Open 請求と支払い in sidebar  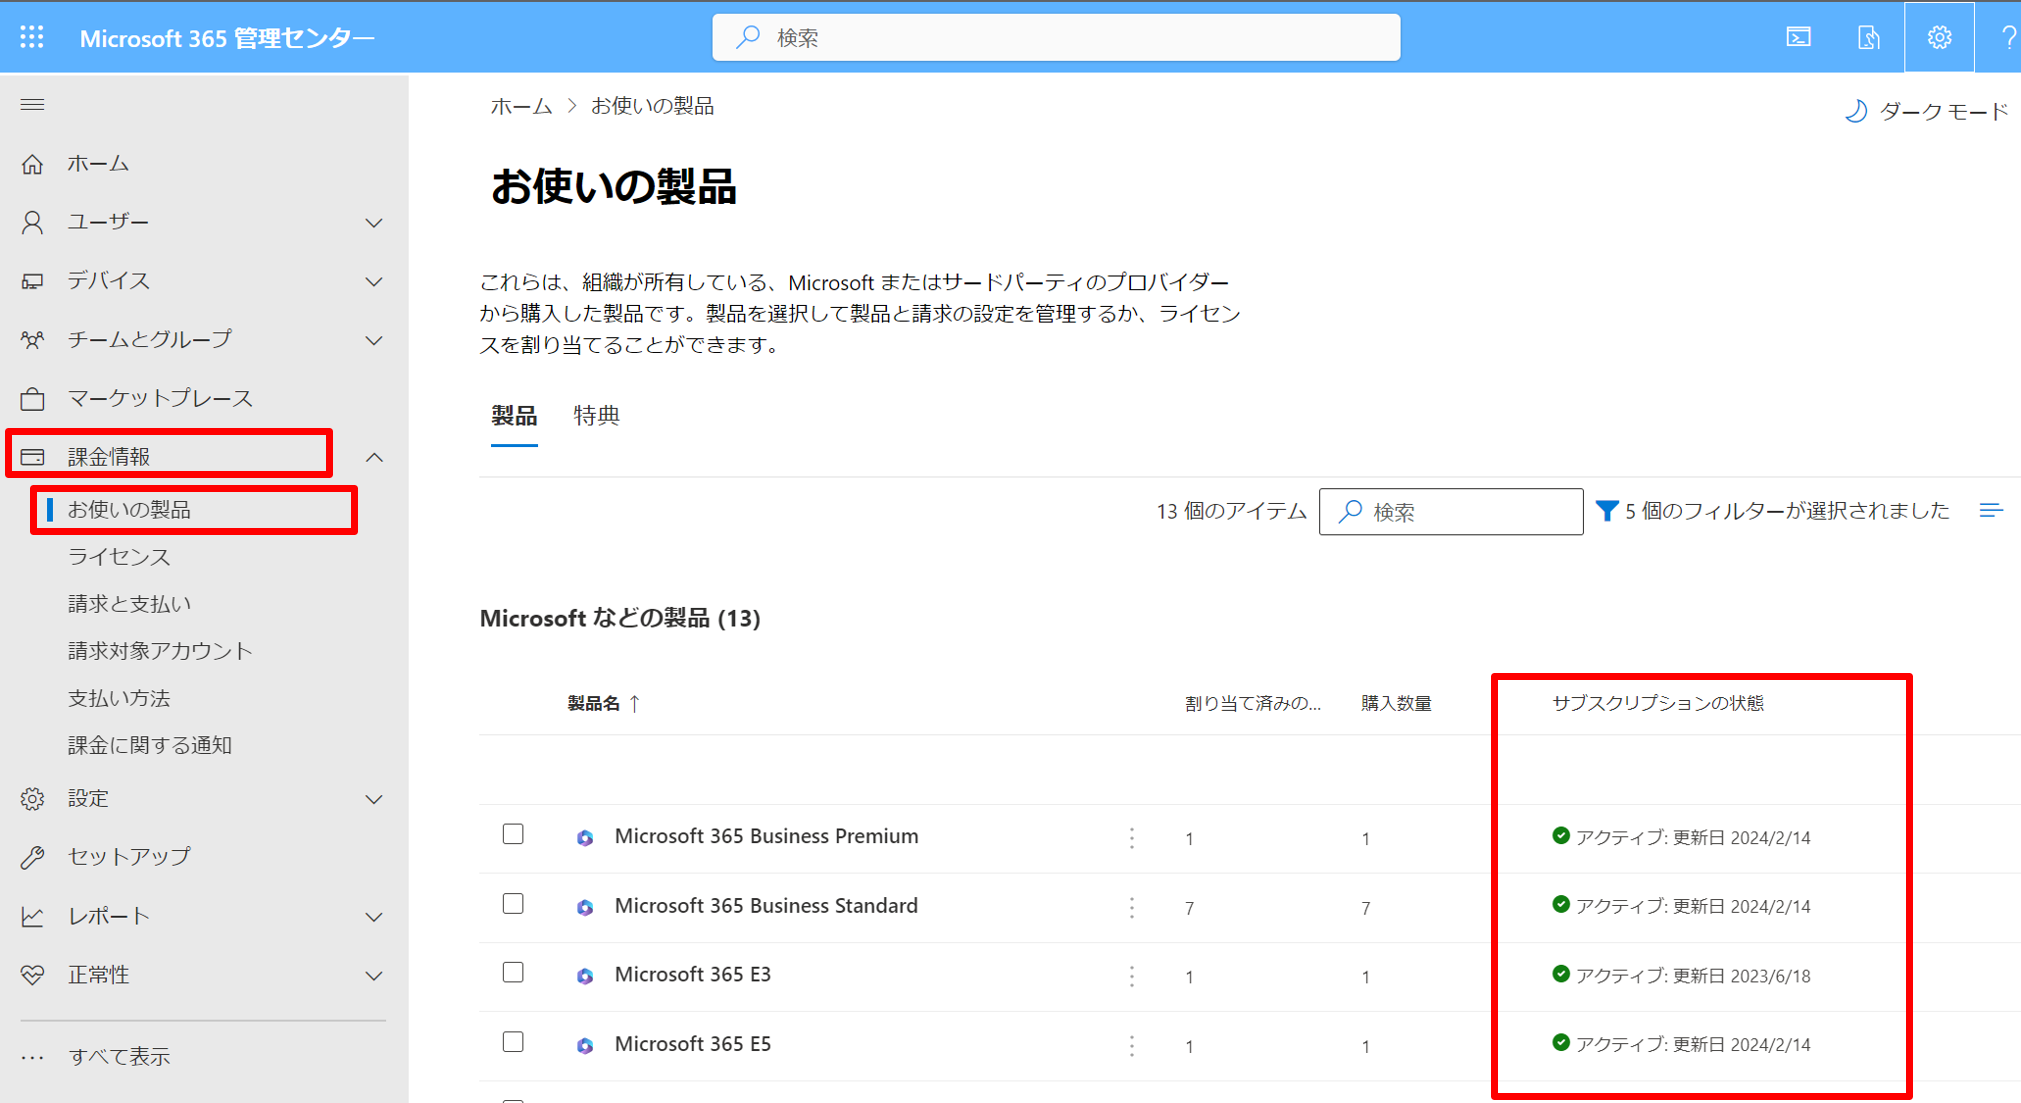[x=129, y=604]
